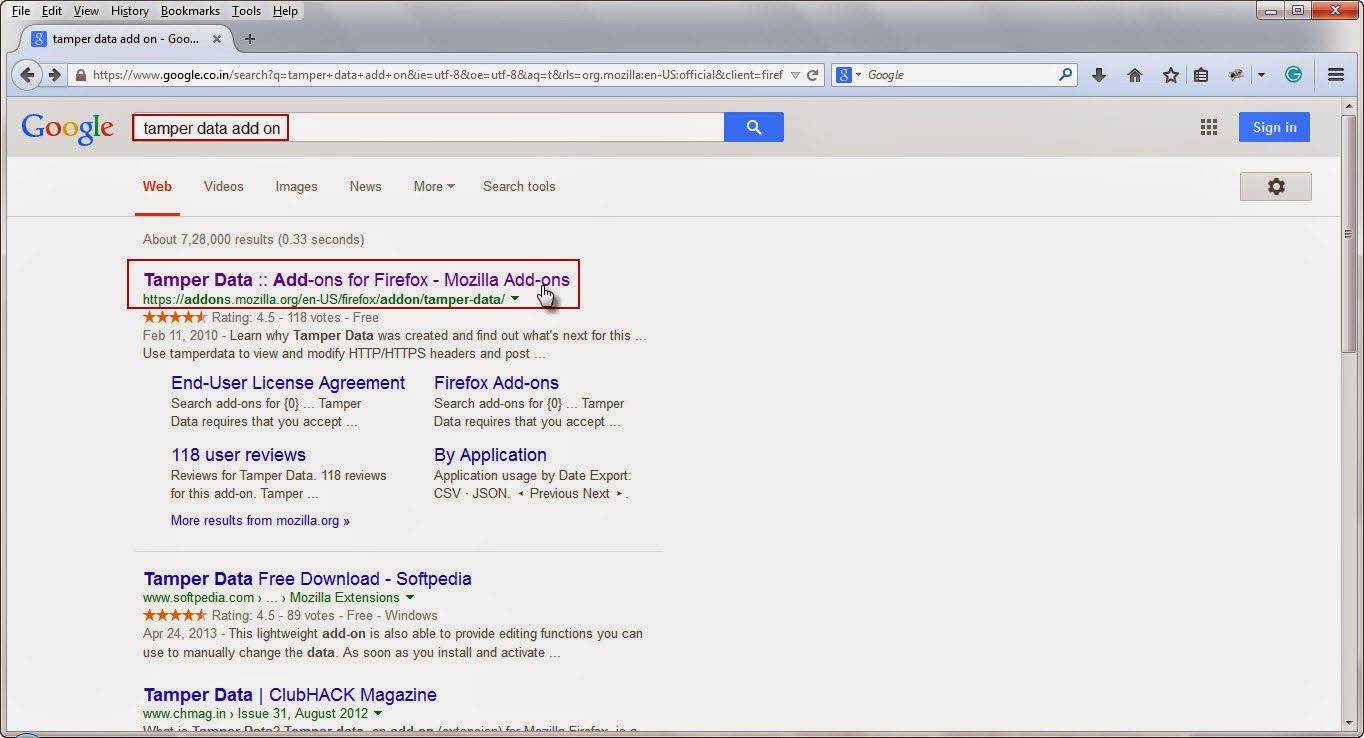1364x738 pixels.
Task: Open Tamper Data Add-ons for Firefox result
Action: (356, 280)
